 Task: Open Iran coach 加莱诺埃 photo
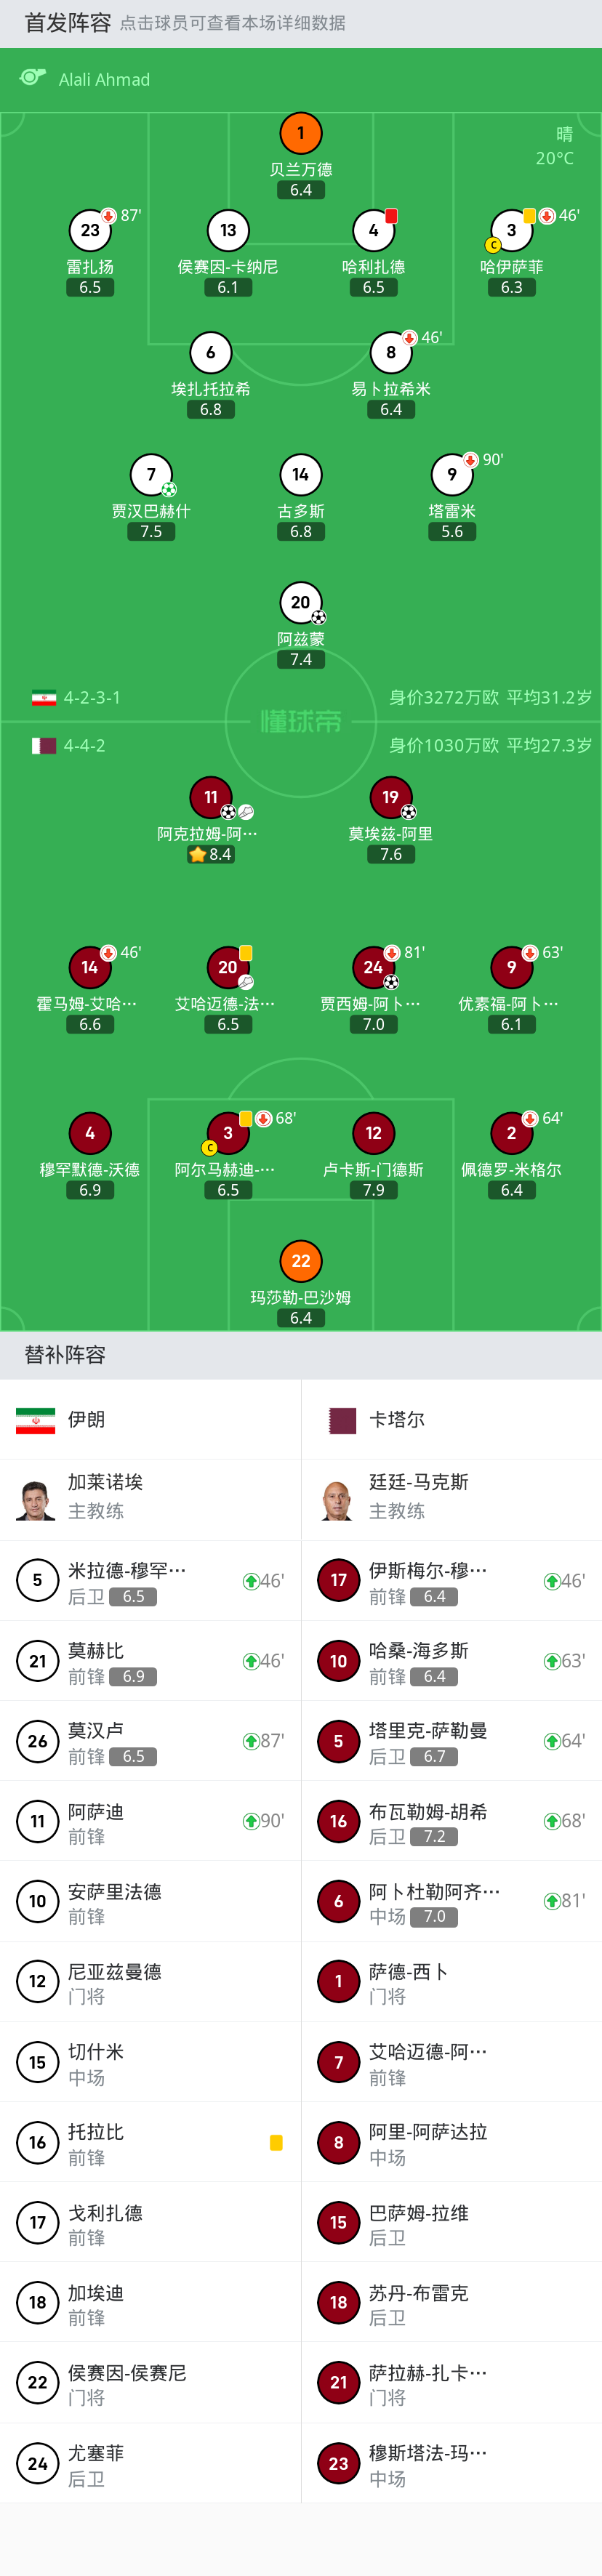36,1499
